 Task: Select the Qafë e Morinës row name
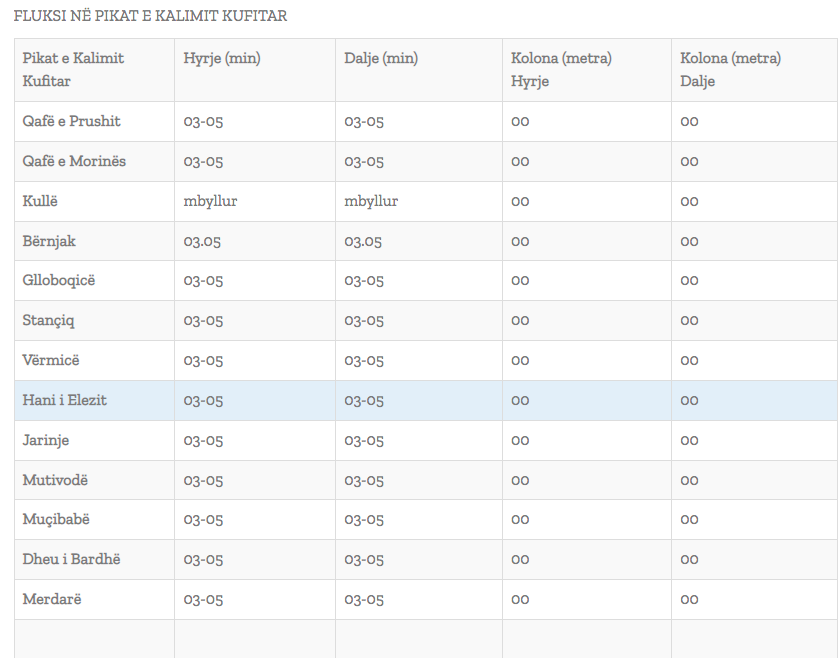[x=74, y=161]
